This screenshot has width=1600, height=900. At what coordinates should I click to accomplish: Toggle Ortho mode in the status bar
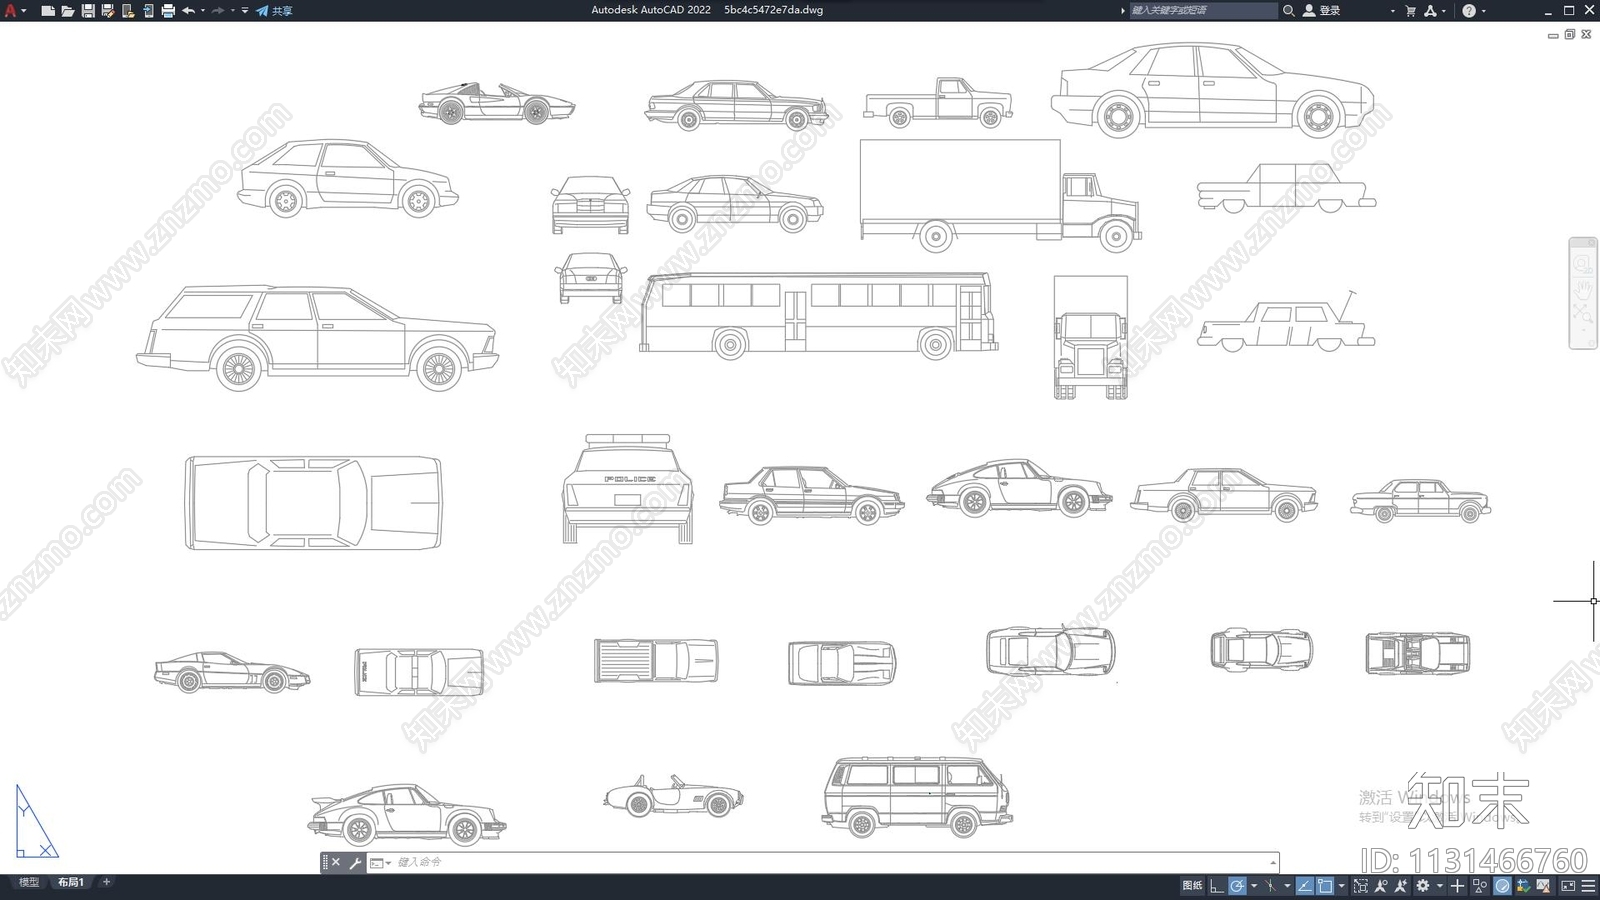pyautogui.click(x=1216, y=886)
